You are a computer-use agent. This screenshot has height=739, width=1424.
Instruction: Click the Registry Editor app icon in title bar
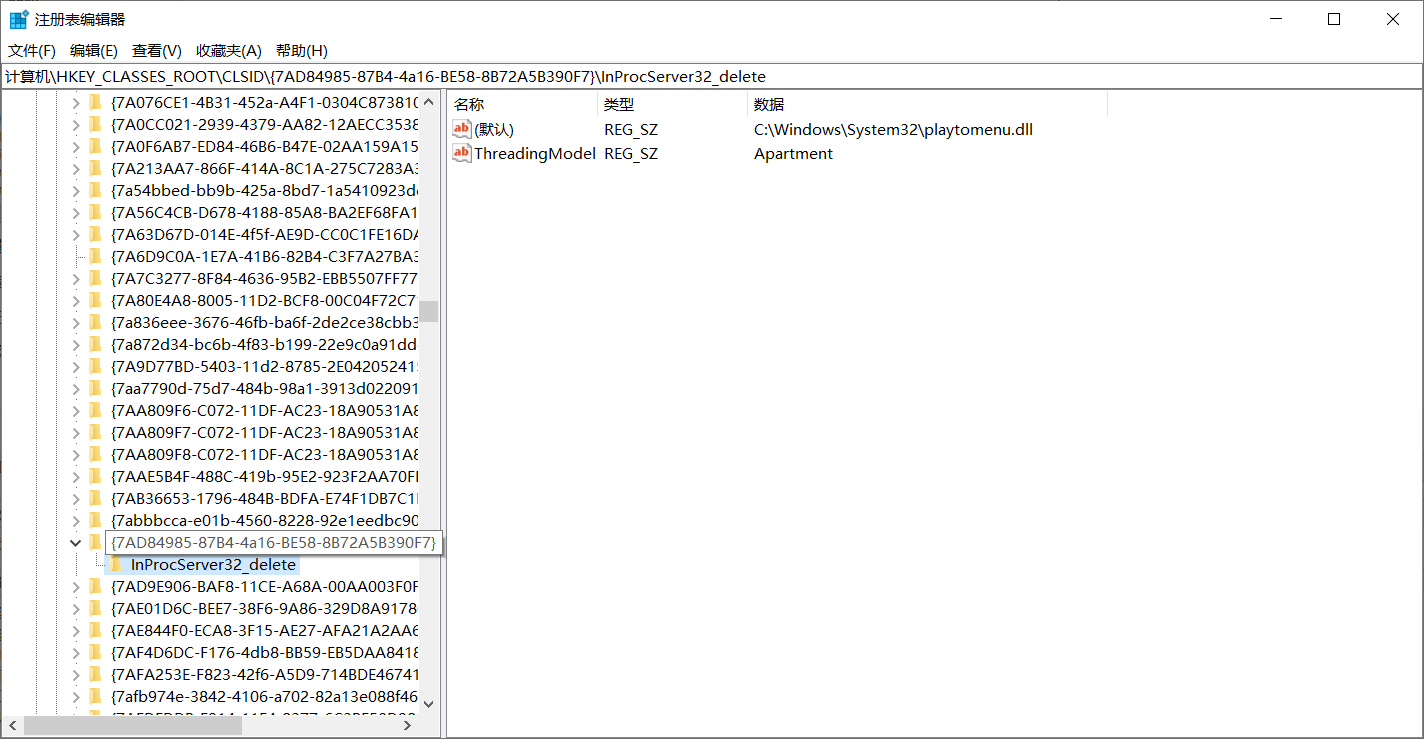[19, 19]
